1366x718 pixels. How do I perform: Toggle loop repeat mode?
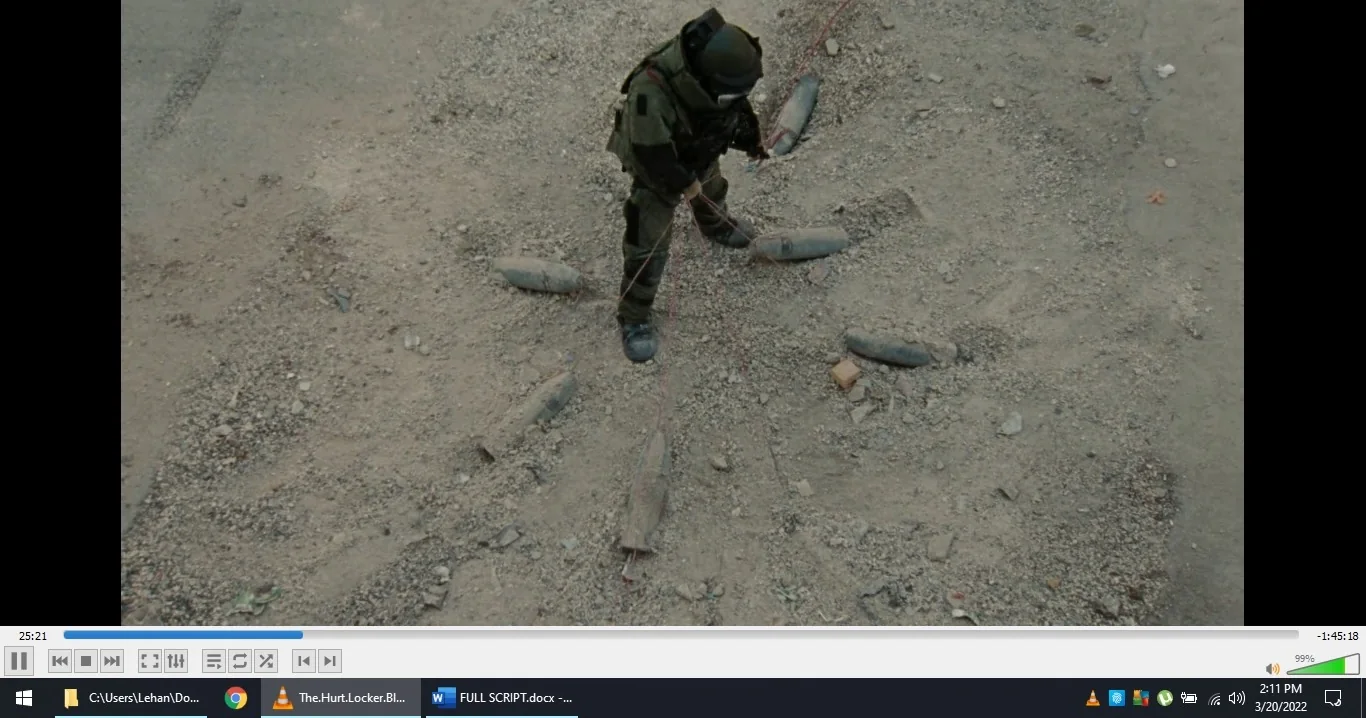click(239, 661)
